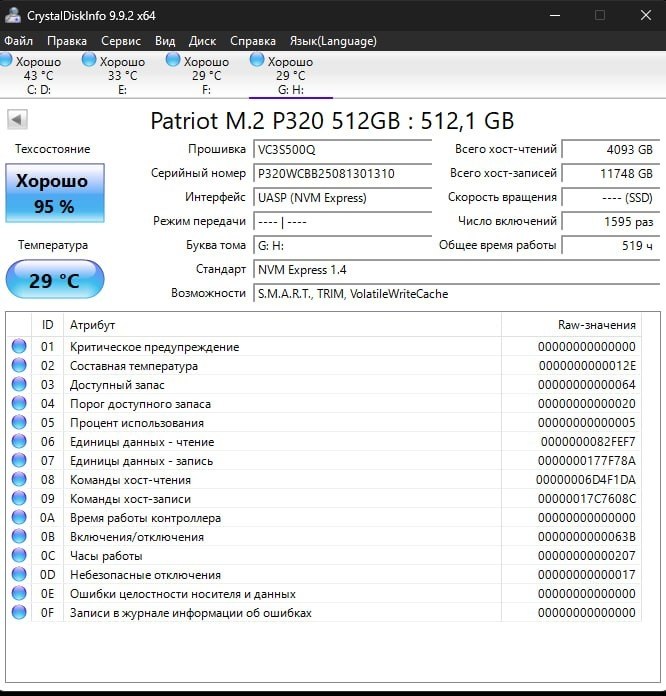
Task: Switch to the C: D: disk tab
Action: [x=38, y=75]
